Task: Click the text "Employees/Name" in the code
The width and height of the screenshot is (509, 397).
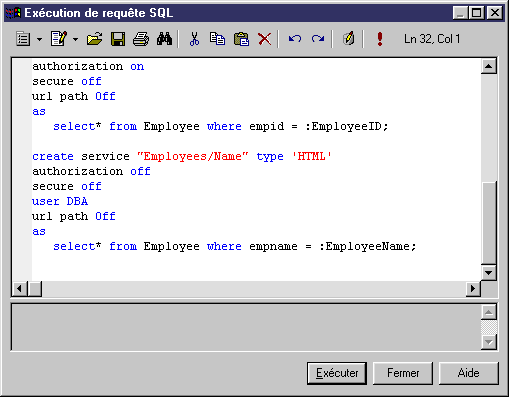Action: [193, 156]
